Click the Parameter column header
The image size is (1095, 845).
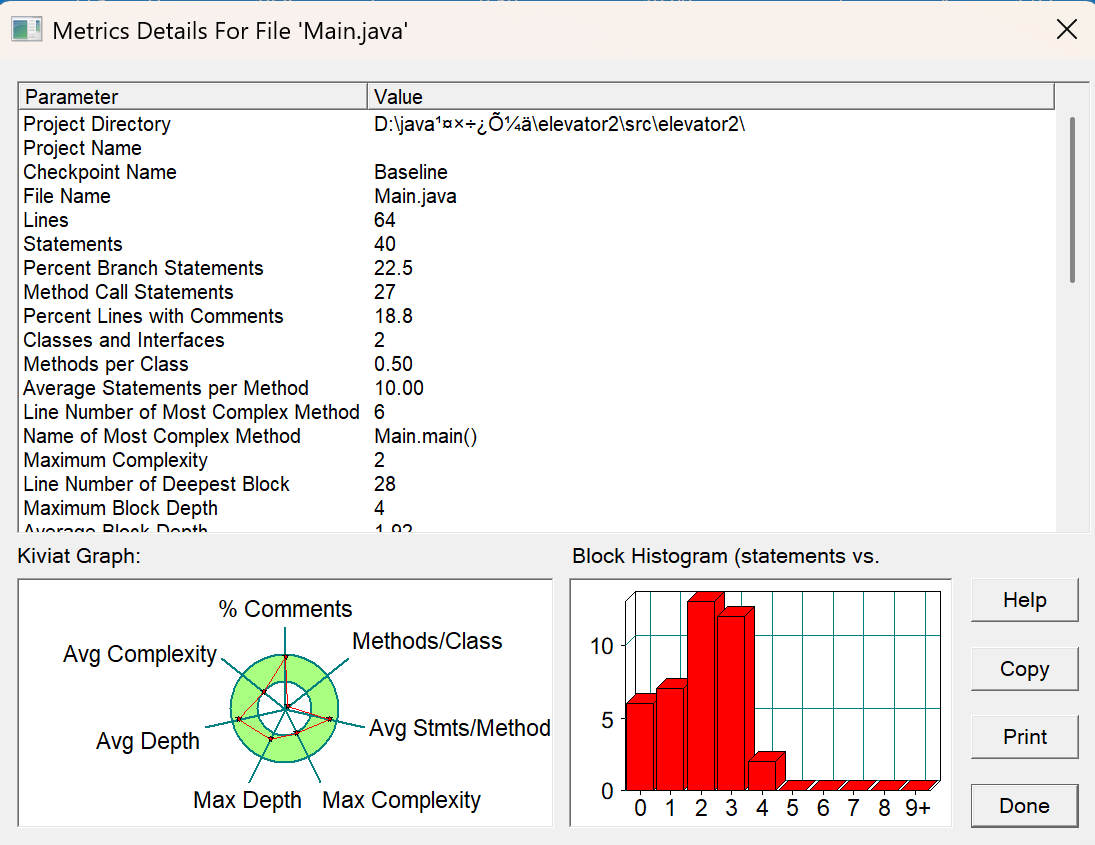[x=193, y=96]
